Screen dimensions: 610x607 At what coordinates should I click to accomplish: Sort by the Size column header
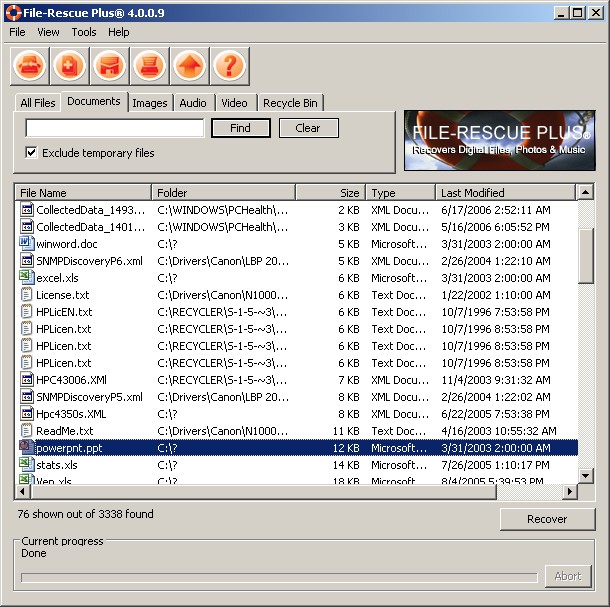[x=330, y=193]
